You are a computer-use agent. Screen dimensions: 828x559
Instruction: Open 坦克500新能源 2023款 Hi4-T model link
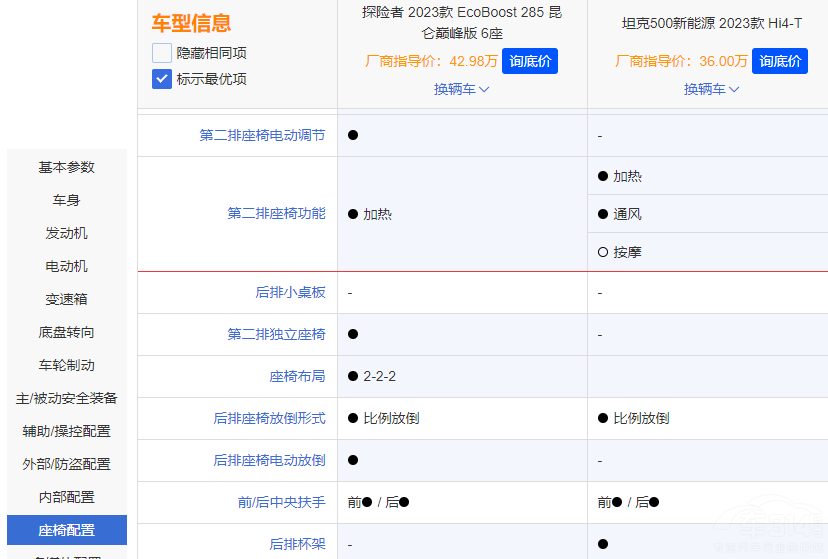711,23
